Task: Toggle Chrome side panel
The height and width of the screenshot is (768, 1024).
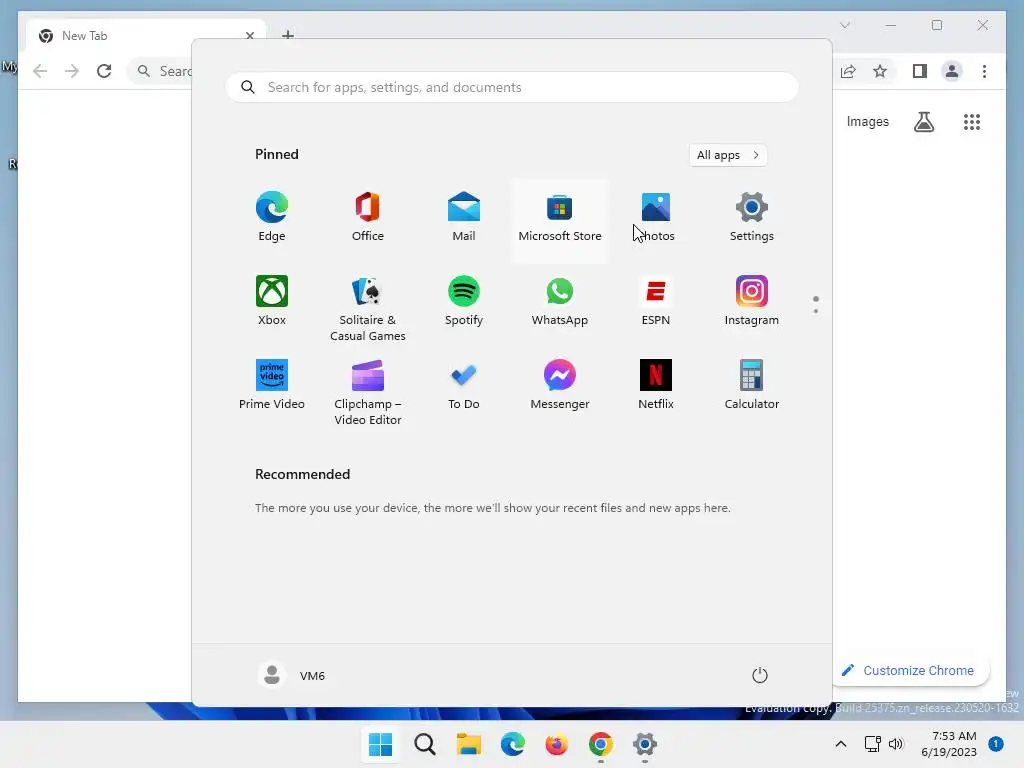Action: click(920, 71)
